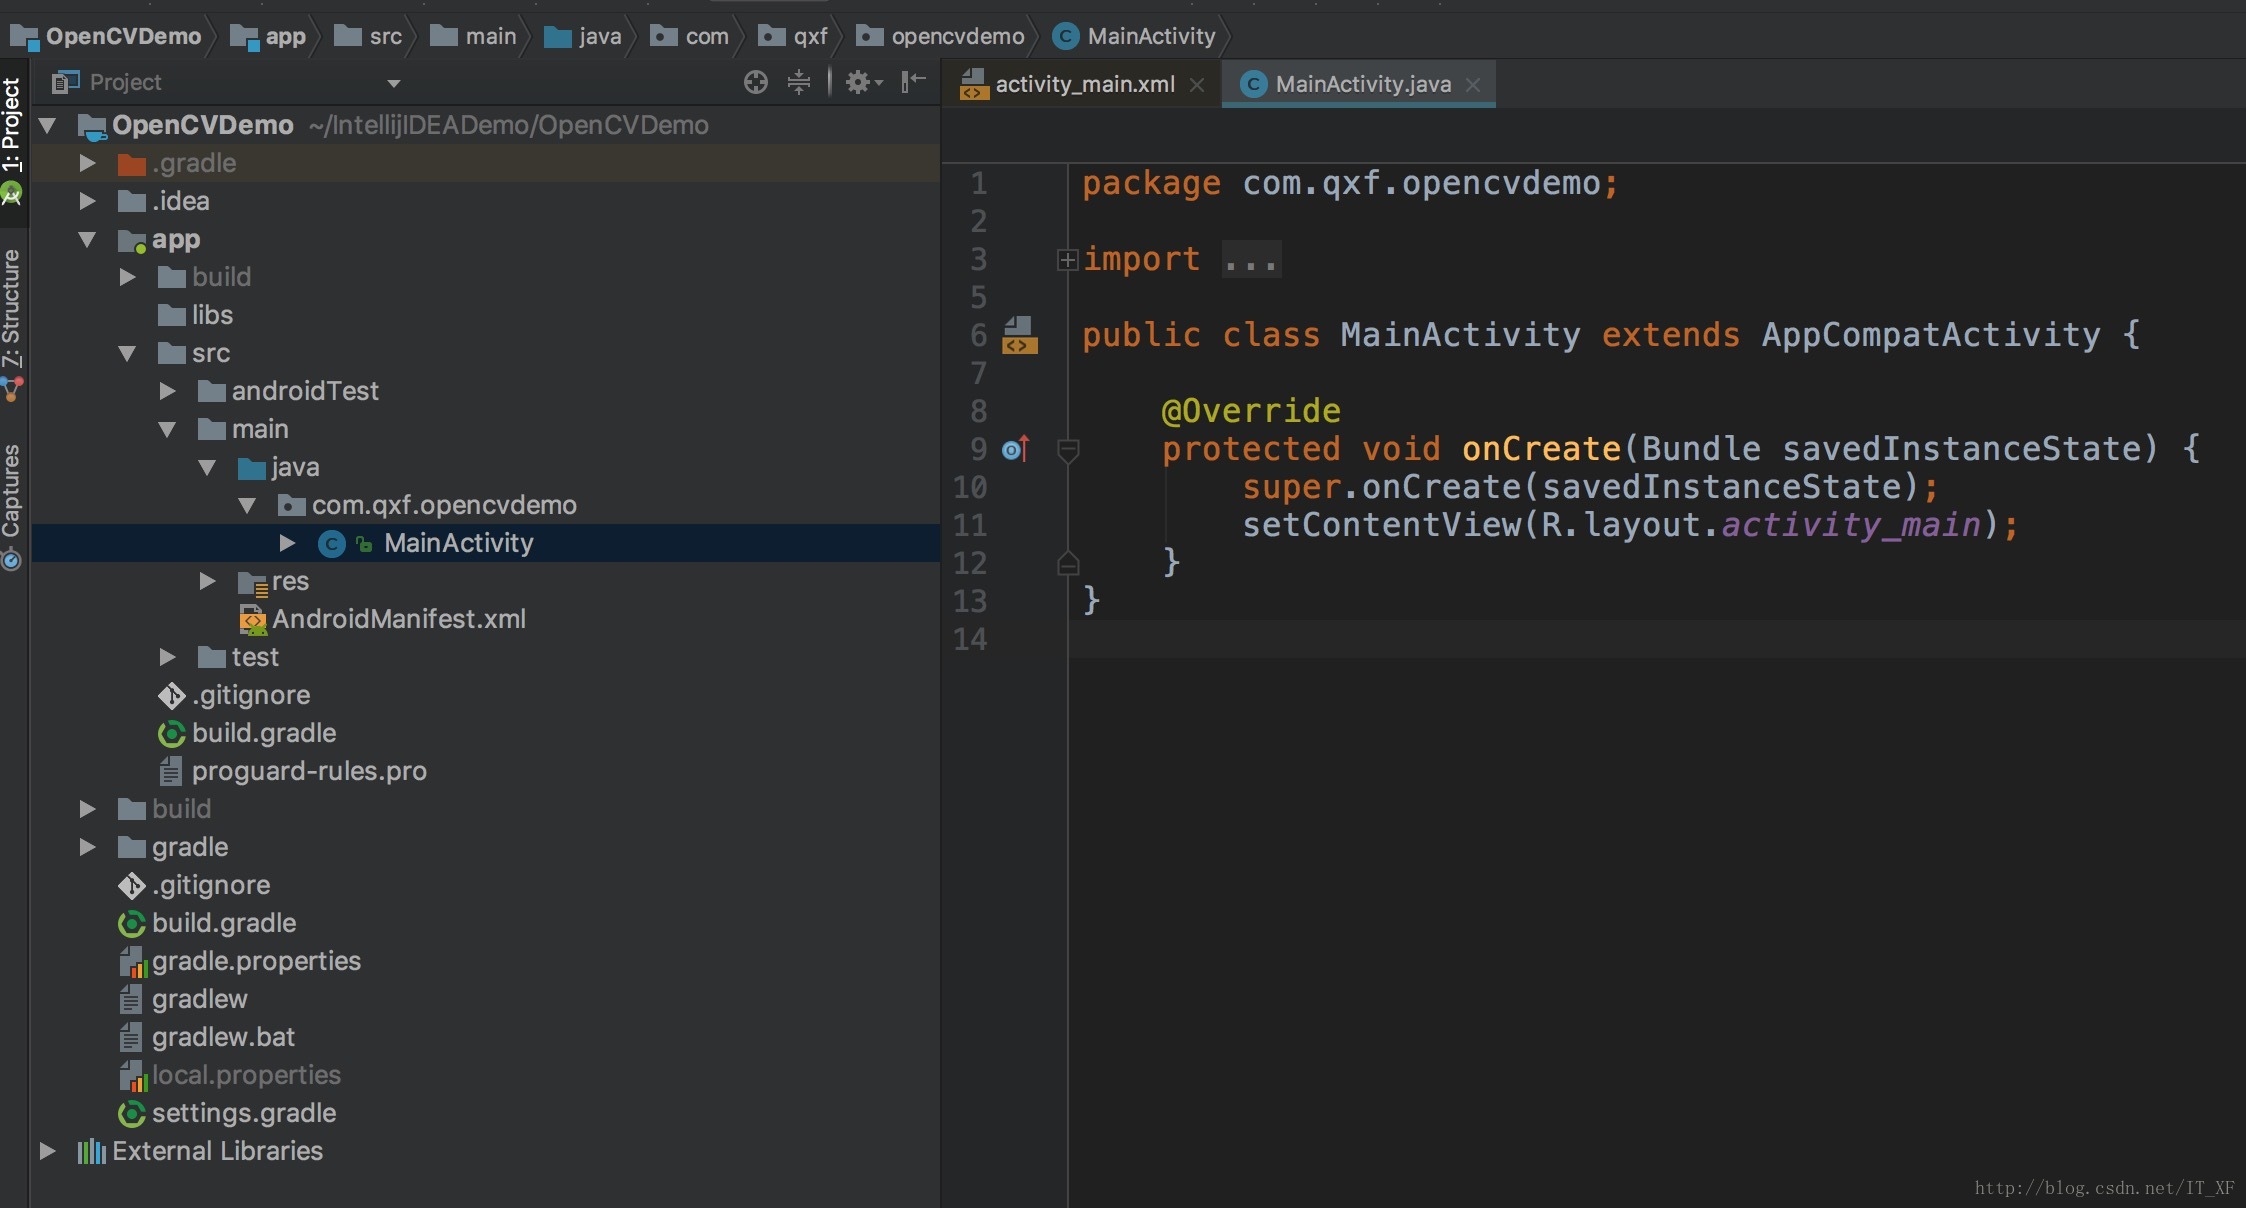Viewport: 2246px width, 1208px height.
Task: Click the AppCompatActivity class name in code
Action: click(x=1931, y=335)
